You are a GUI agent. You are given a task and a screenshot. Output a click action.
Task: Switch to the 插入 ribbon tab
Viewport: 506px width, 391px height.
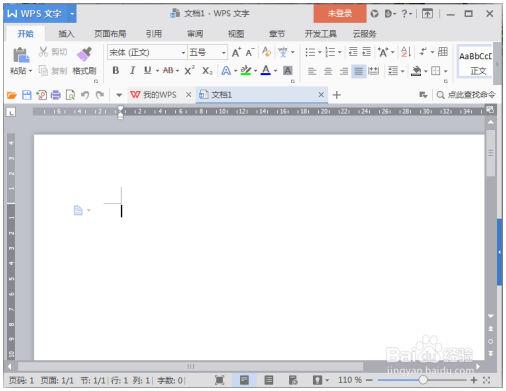point(66,34)
